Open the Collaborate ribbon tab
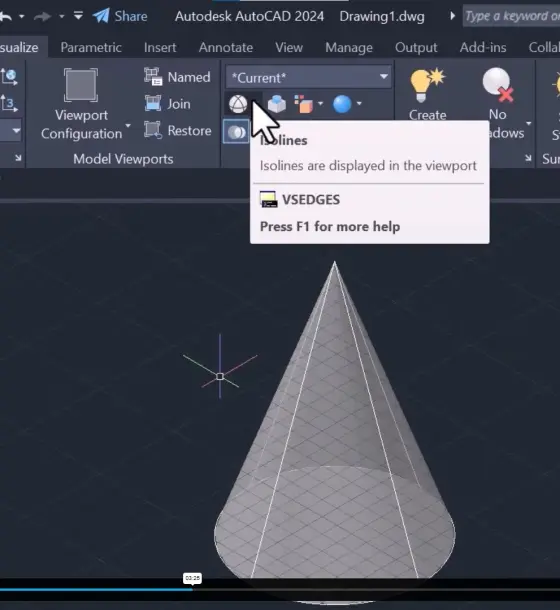This screenshot has height=610, width=560. [x=544, y=47]
